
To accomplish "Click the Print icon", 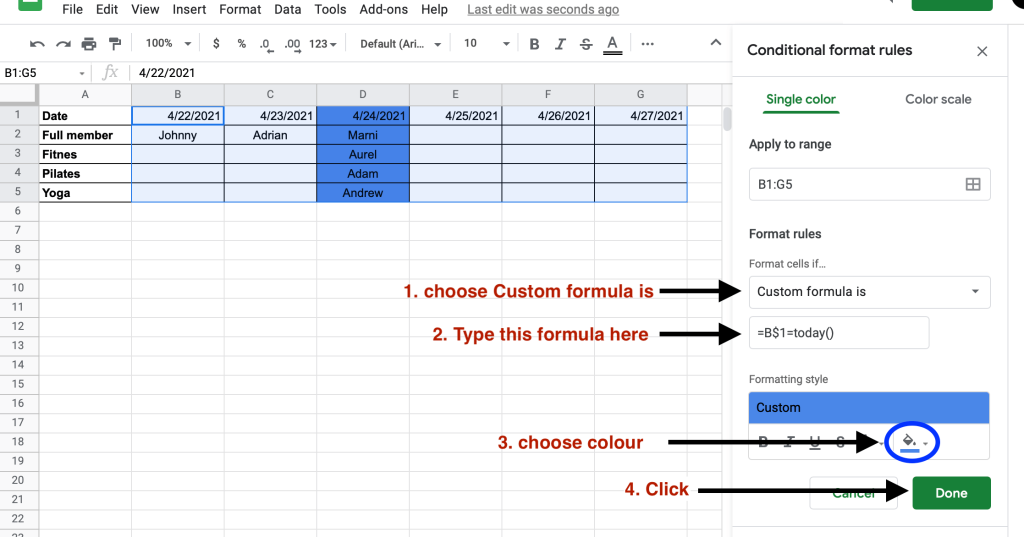I will point(89,44).
